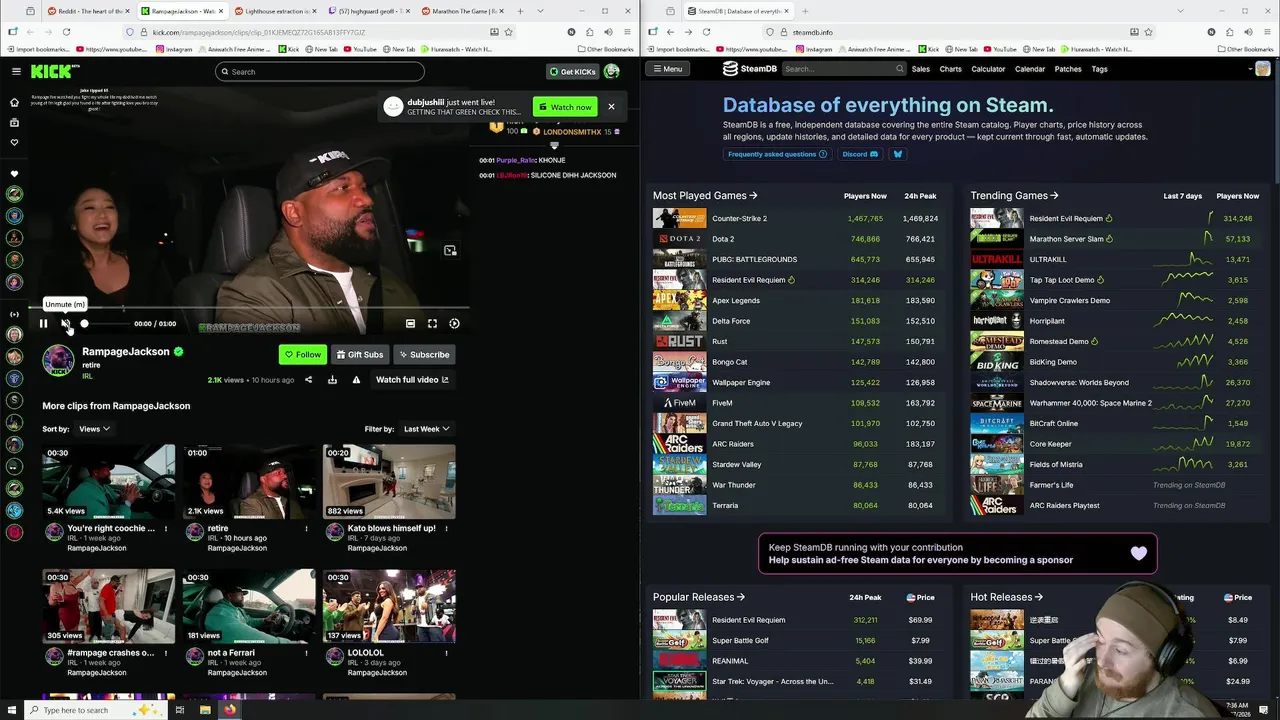This screenshot has width=1280, height=720.
Task: Expand Hot Releases section
Action: [x=1007, y=597]
